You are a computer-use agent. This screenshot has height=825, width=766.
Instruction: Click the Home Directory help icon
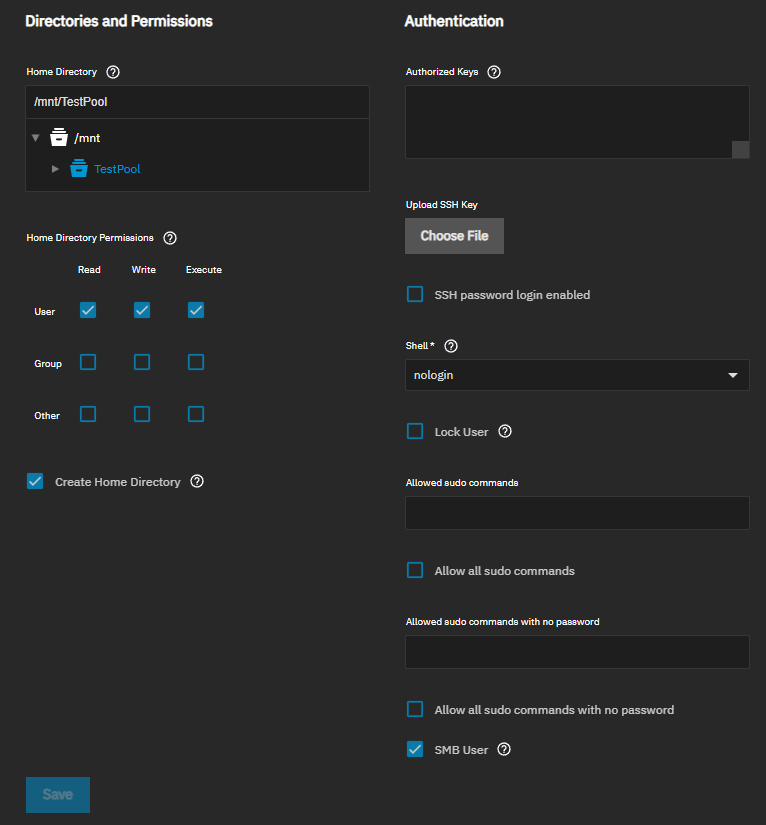click(113, 72)
